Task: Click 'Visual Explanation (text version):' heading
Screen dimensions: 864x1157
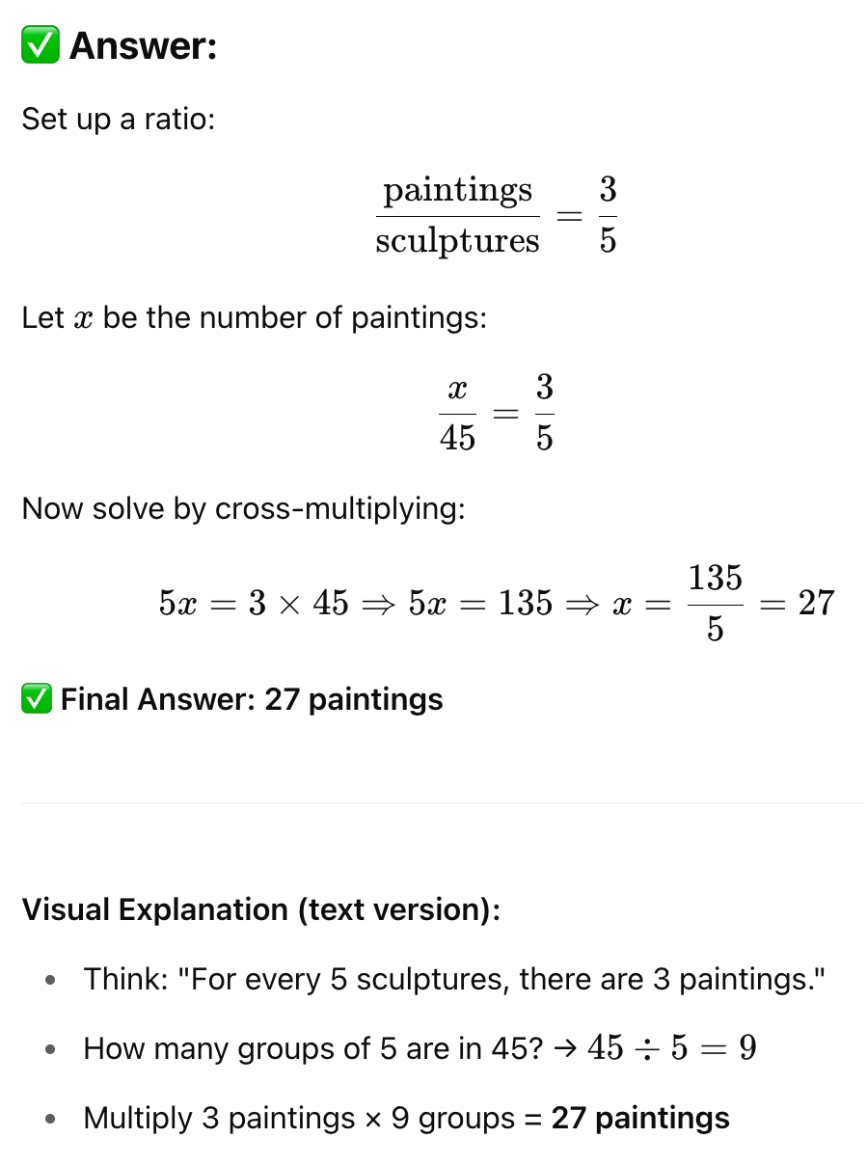Action: coord(261,910)
